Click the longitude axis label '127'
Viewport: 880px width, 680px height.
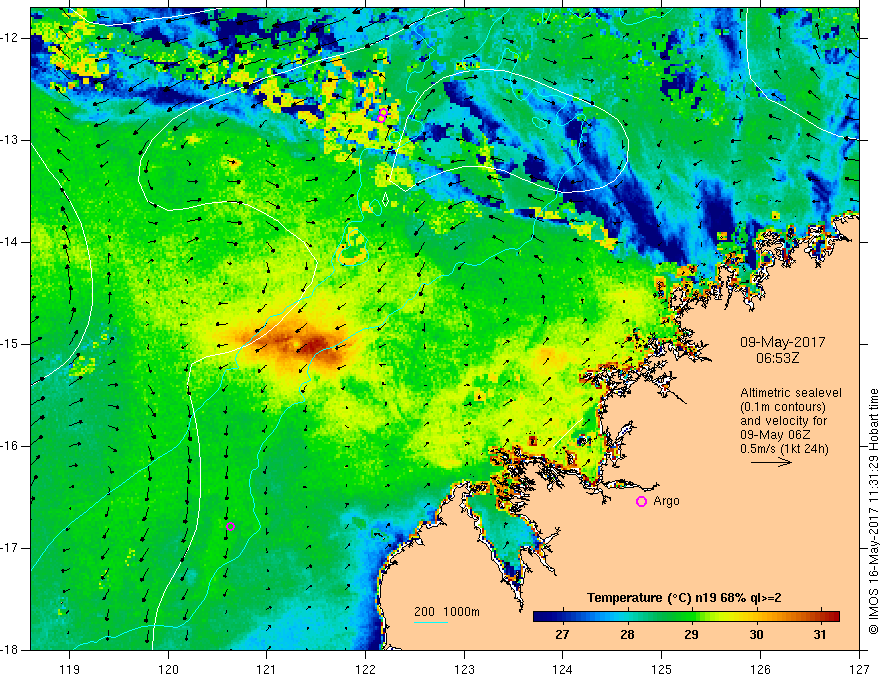click(859, 670)
